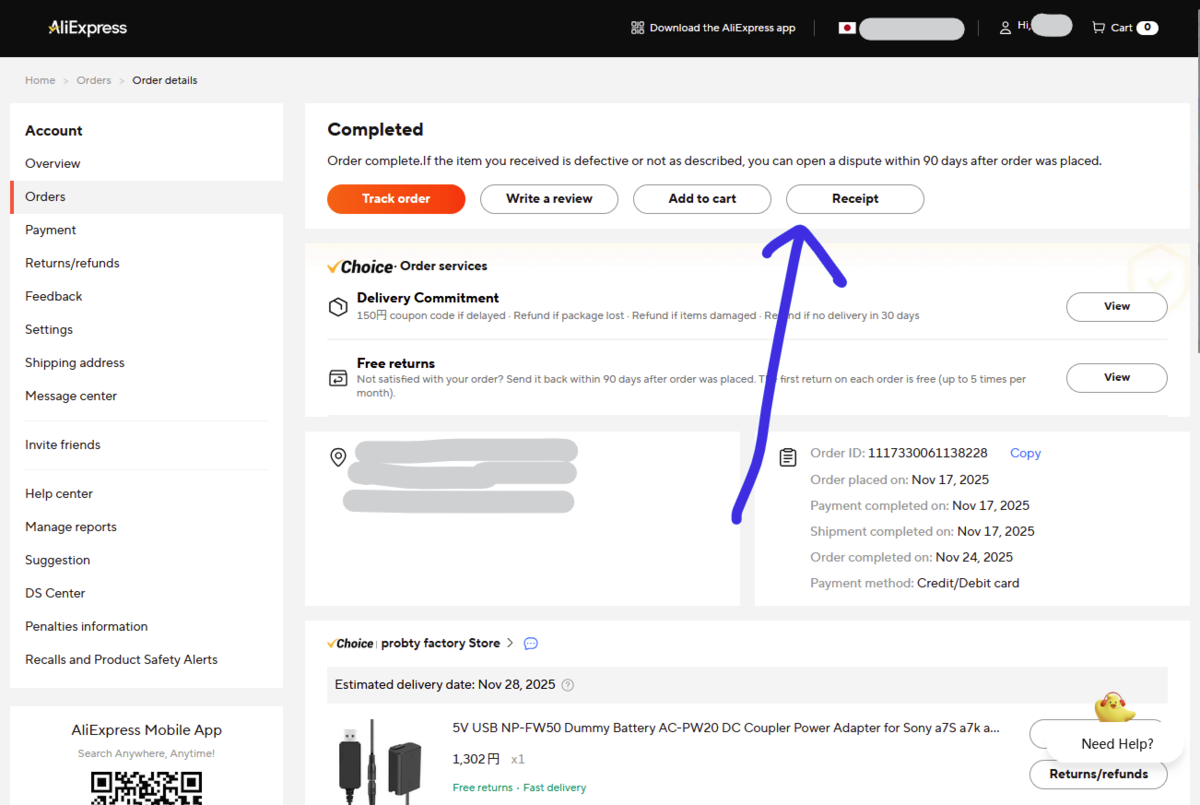This screenshot has width=1200, height=805.
Task: Click the Estimated delivery date Nov 28, 2025
Action: tap(445, 685)
